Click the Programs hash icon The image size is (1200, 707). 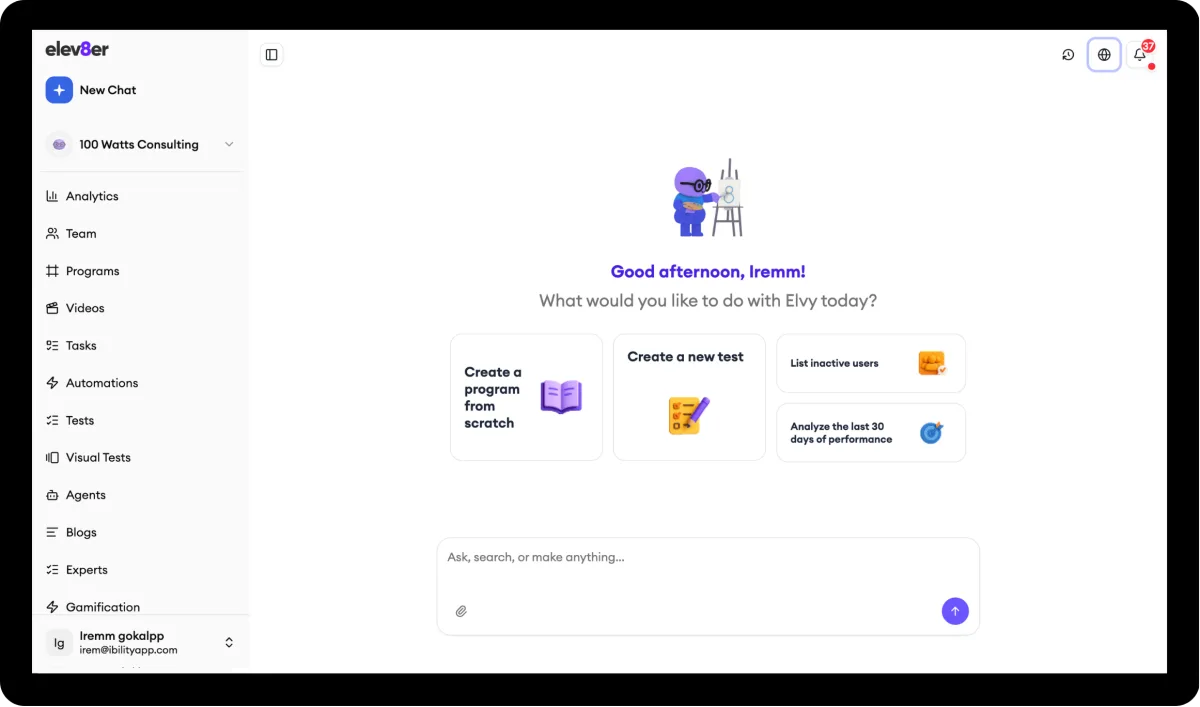(x=52, y=271)
